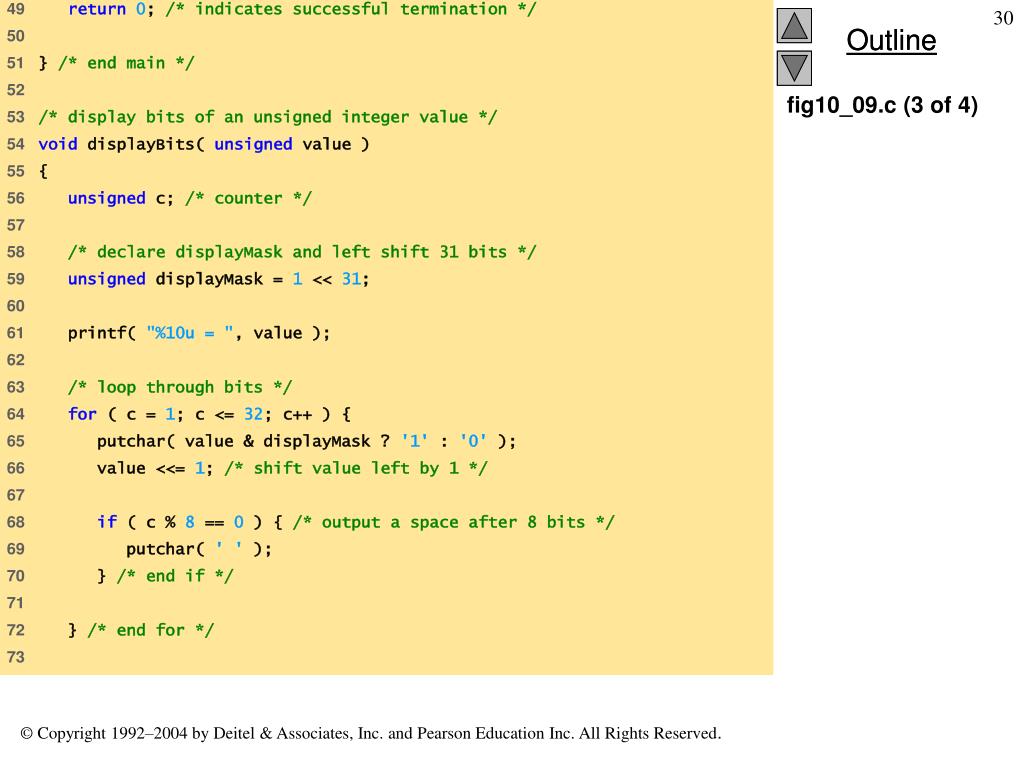Click the loop through bits comment
The width and height of the screenshot is (1024, 768).
coord(180,387)
